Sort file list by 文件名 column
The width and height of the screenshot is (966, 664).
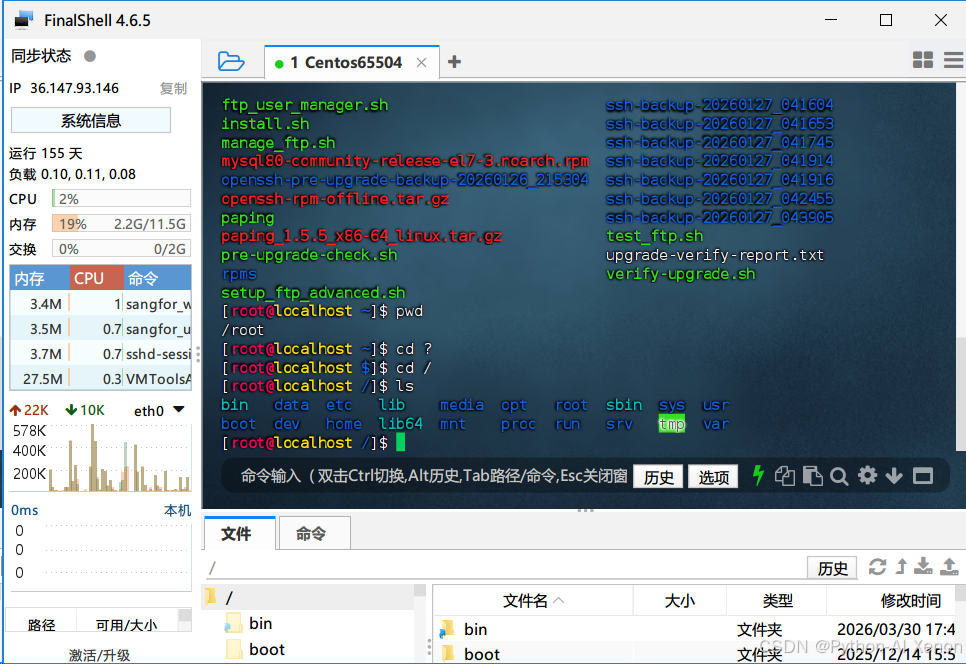533,601
